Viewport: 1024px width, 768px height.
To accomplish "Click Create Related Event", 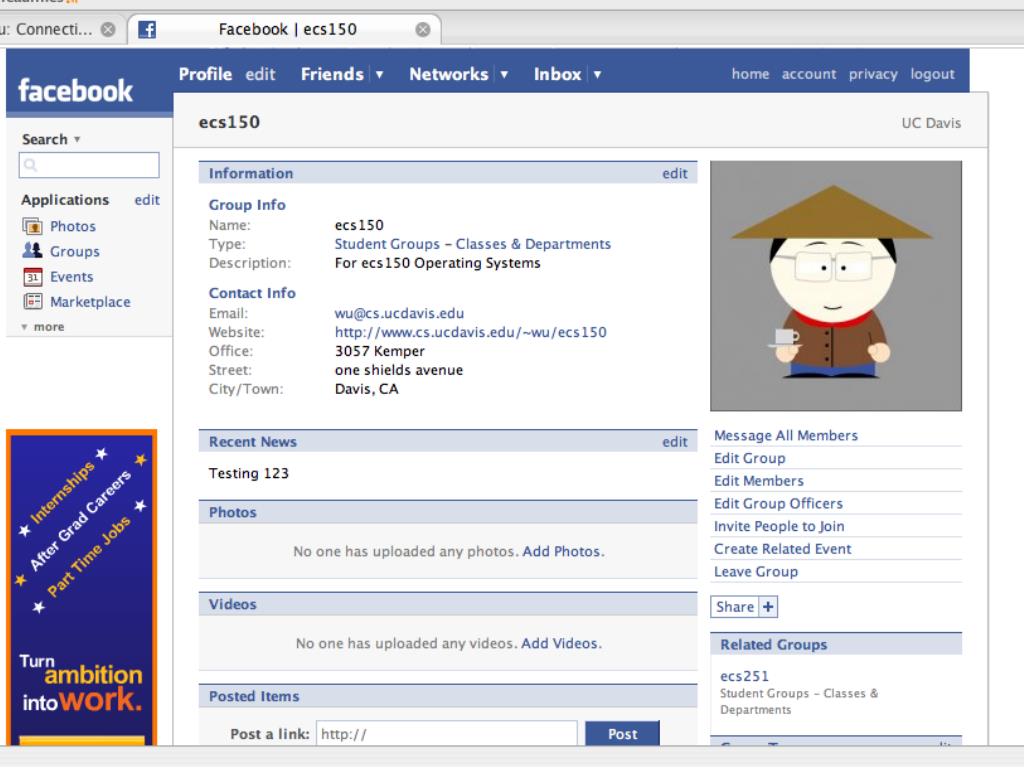I will tap(782, 549).
